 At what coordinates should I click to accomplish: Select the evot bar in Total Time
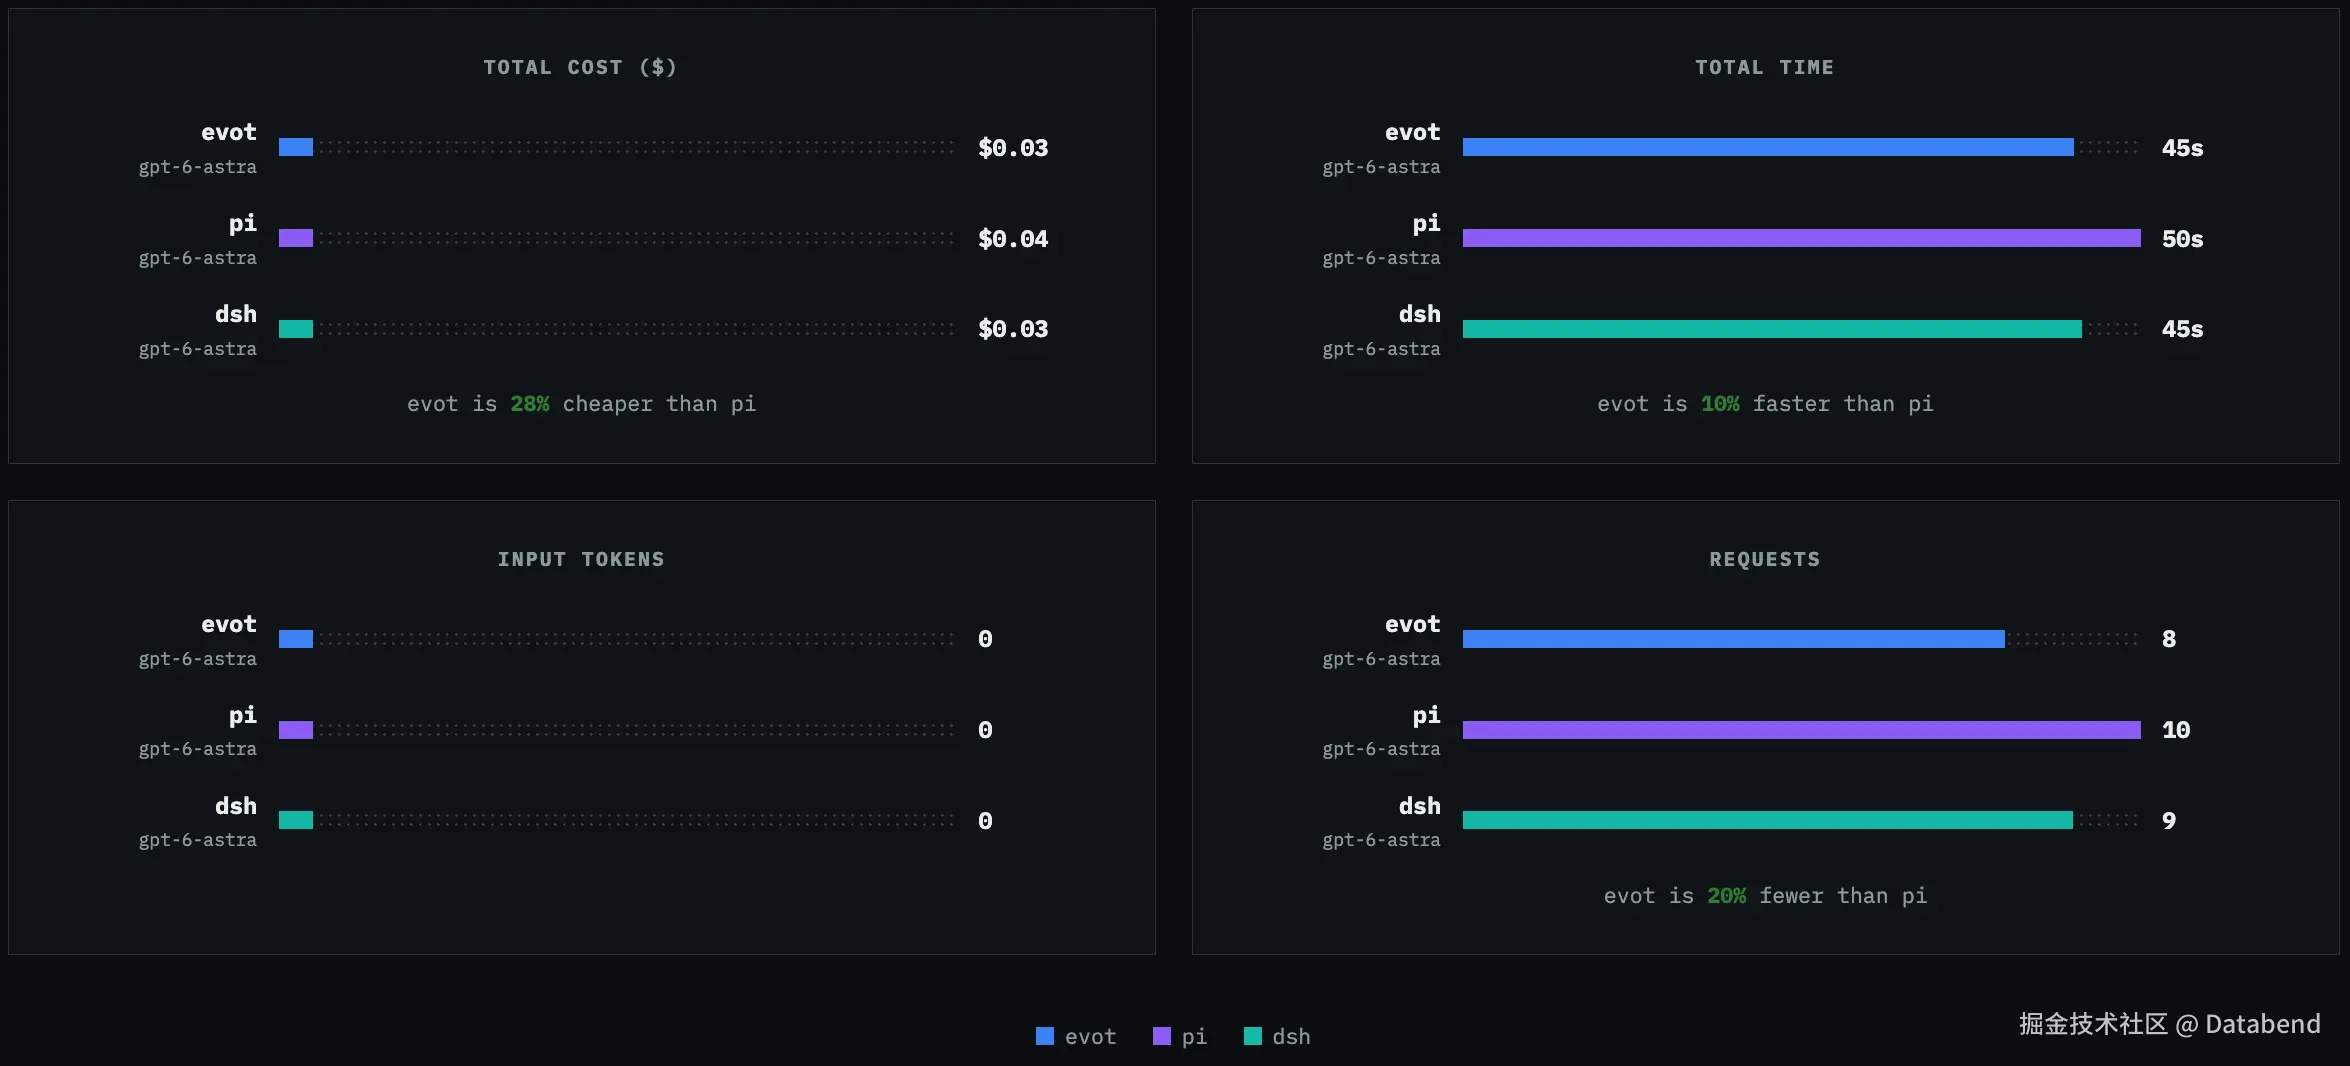tap(1768, 147)
